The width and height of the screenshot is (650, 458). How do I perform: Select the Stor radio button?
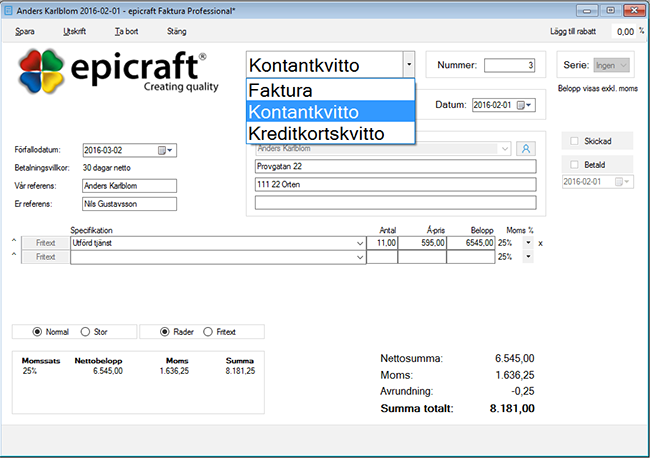pyautogui.click(x=85, y=332)
